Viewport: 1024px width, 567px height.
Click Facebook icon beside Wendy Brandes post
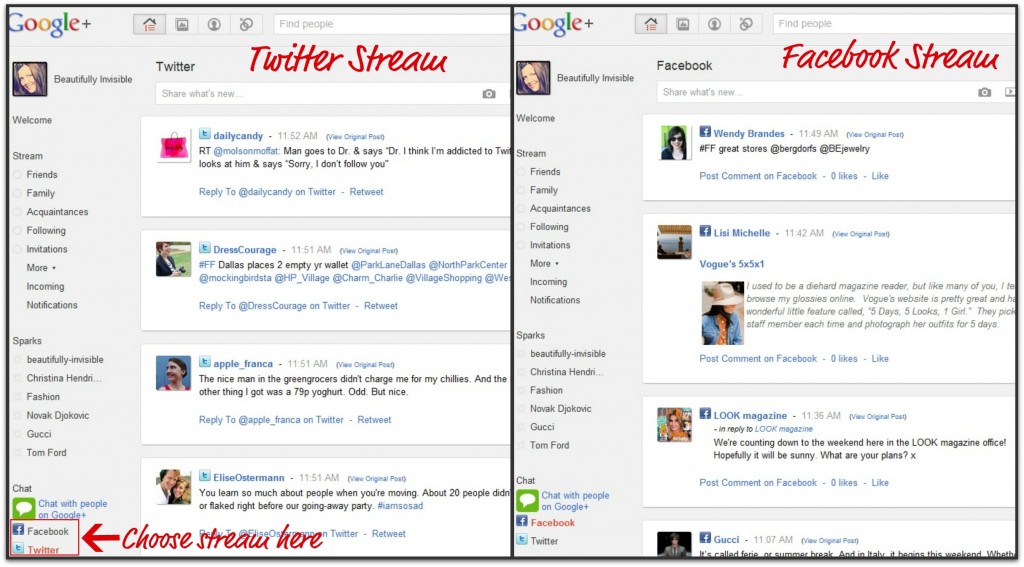pos(705,132)
